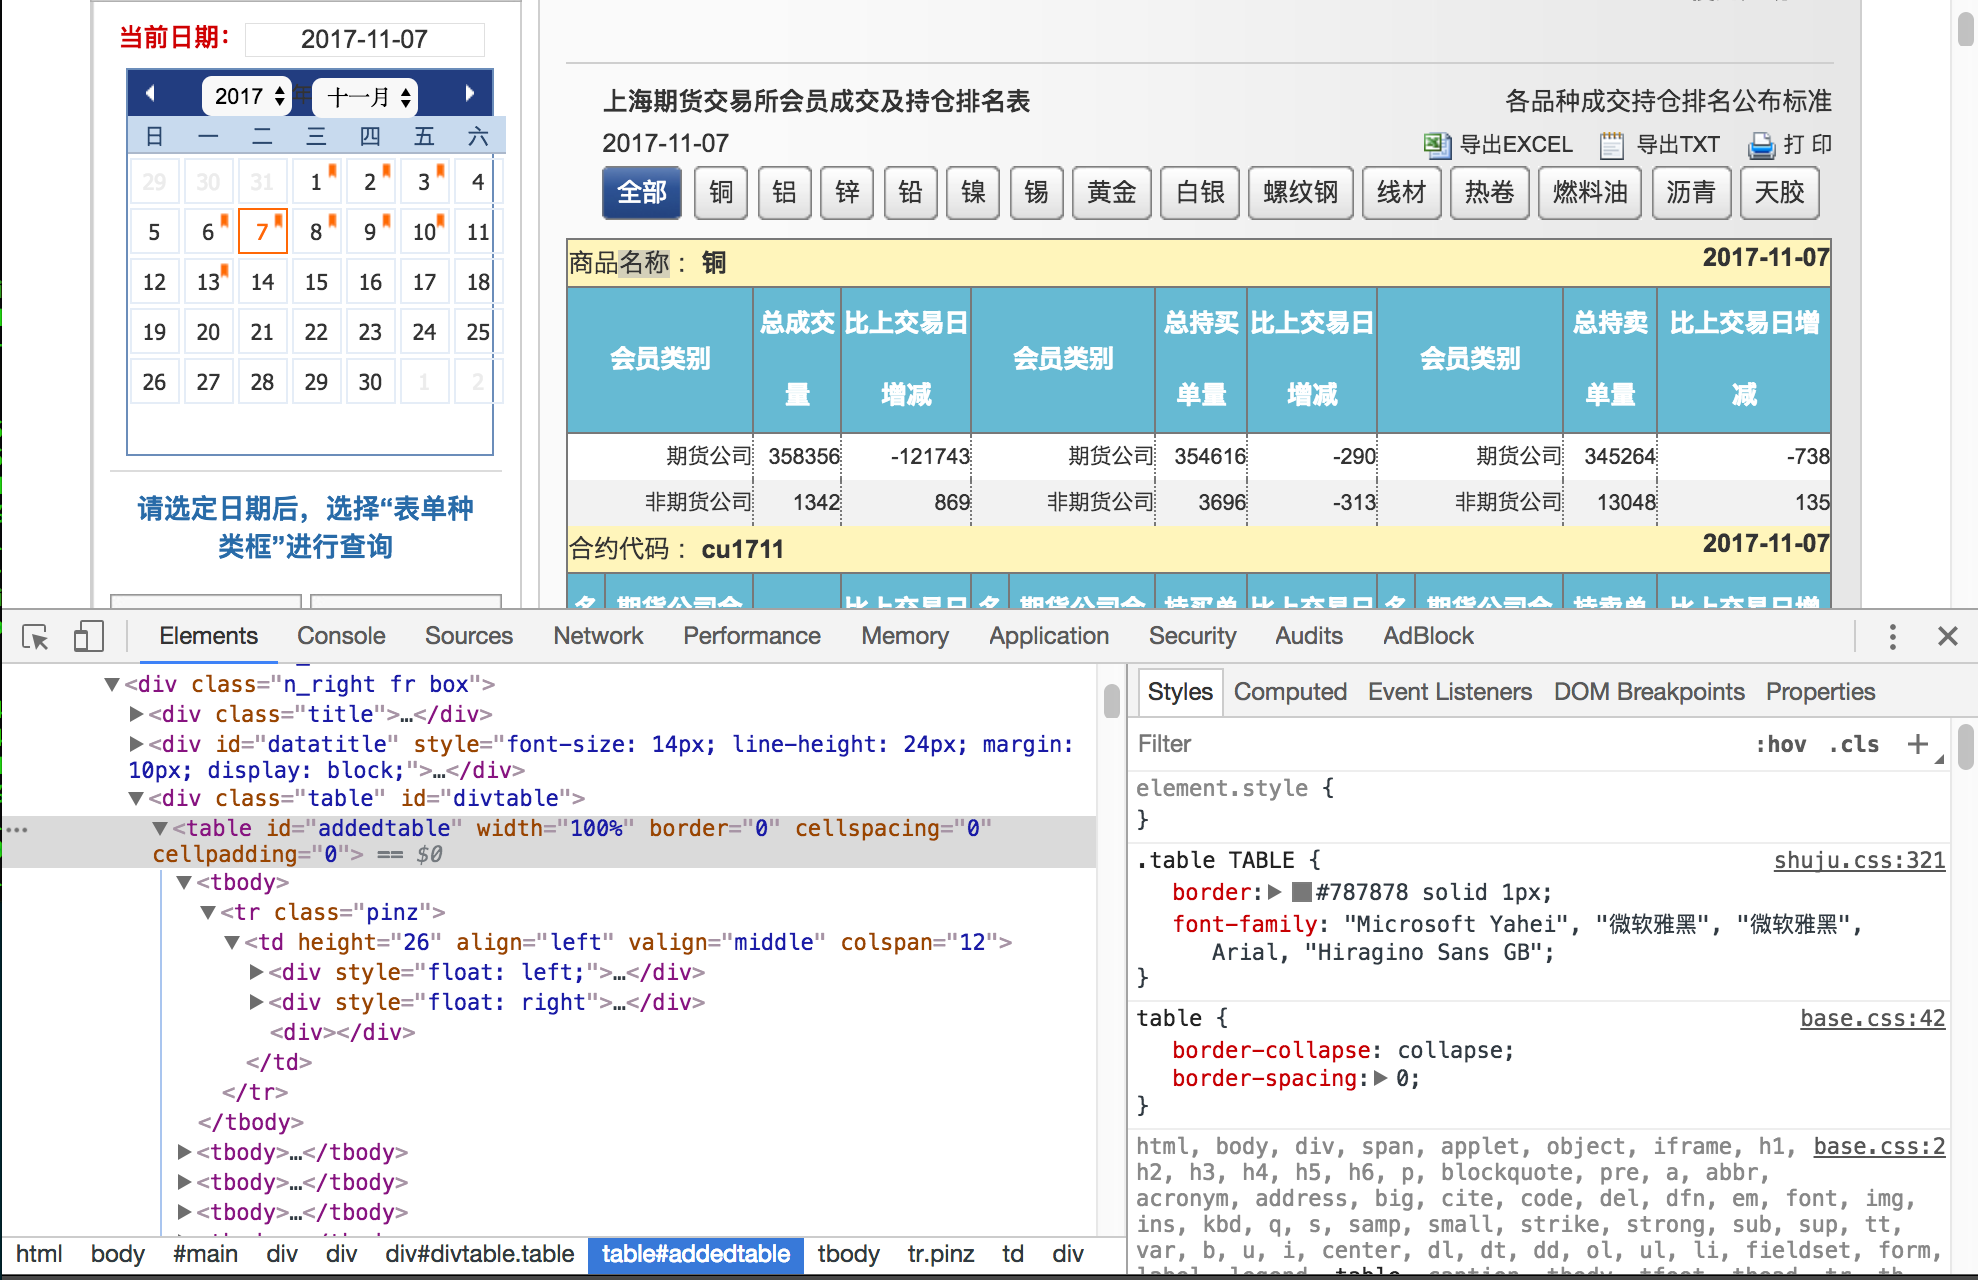Expand div style float: right node
The height and width of the screenshot is (1280, 1978).
(x=256, y=1003)
